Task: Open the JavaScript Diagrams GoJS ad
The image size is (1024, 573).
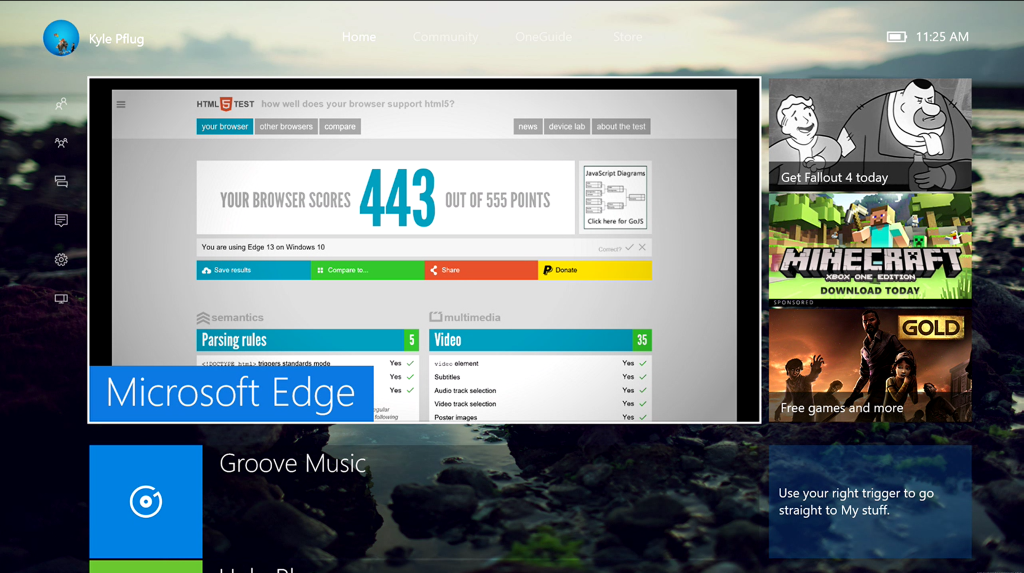Action: (x=615, y=197)
